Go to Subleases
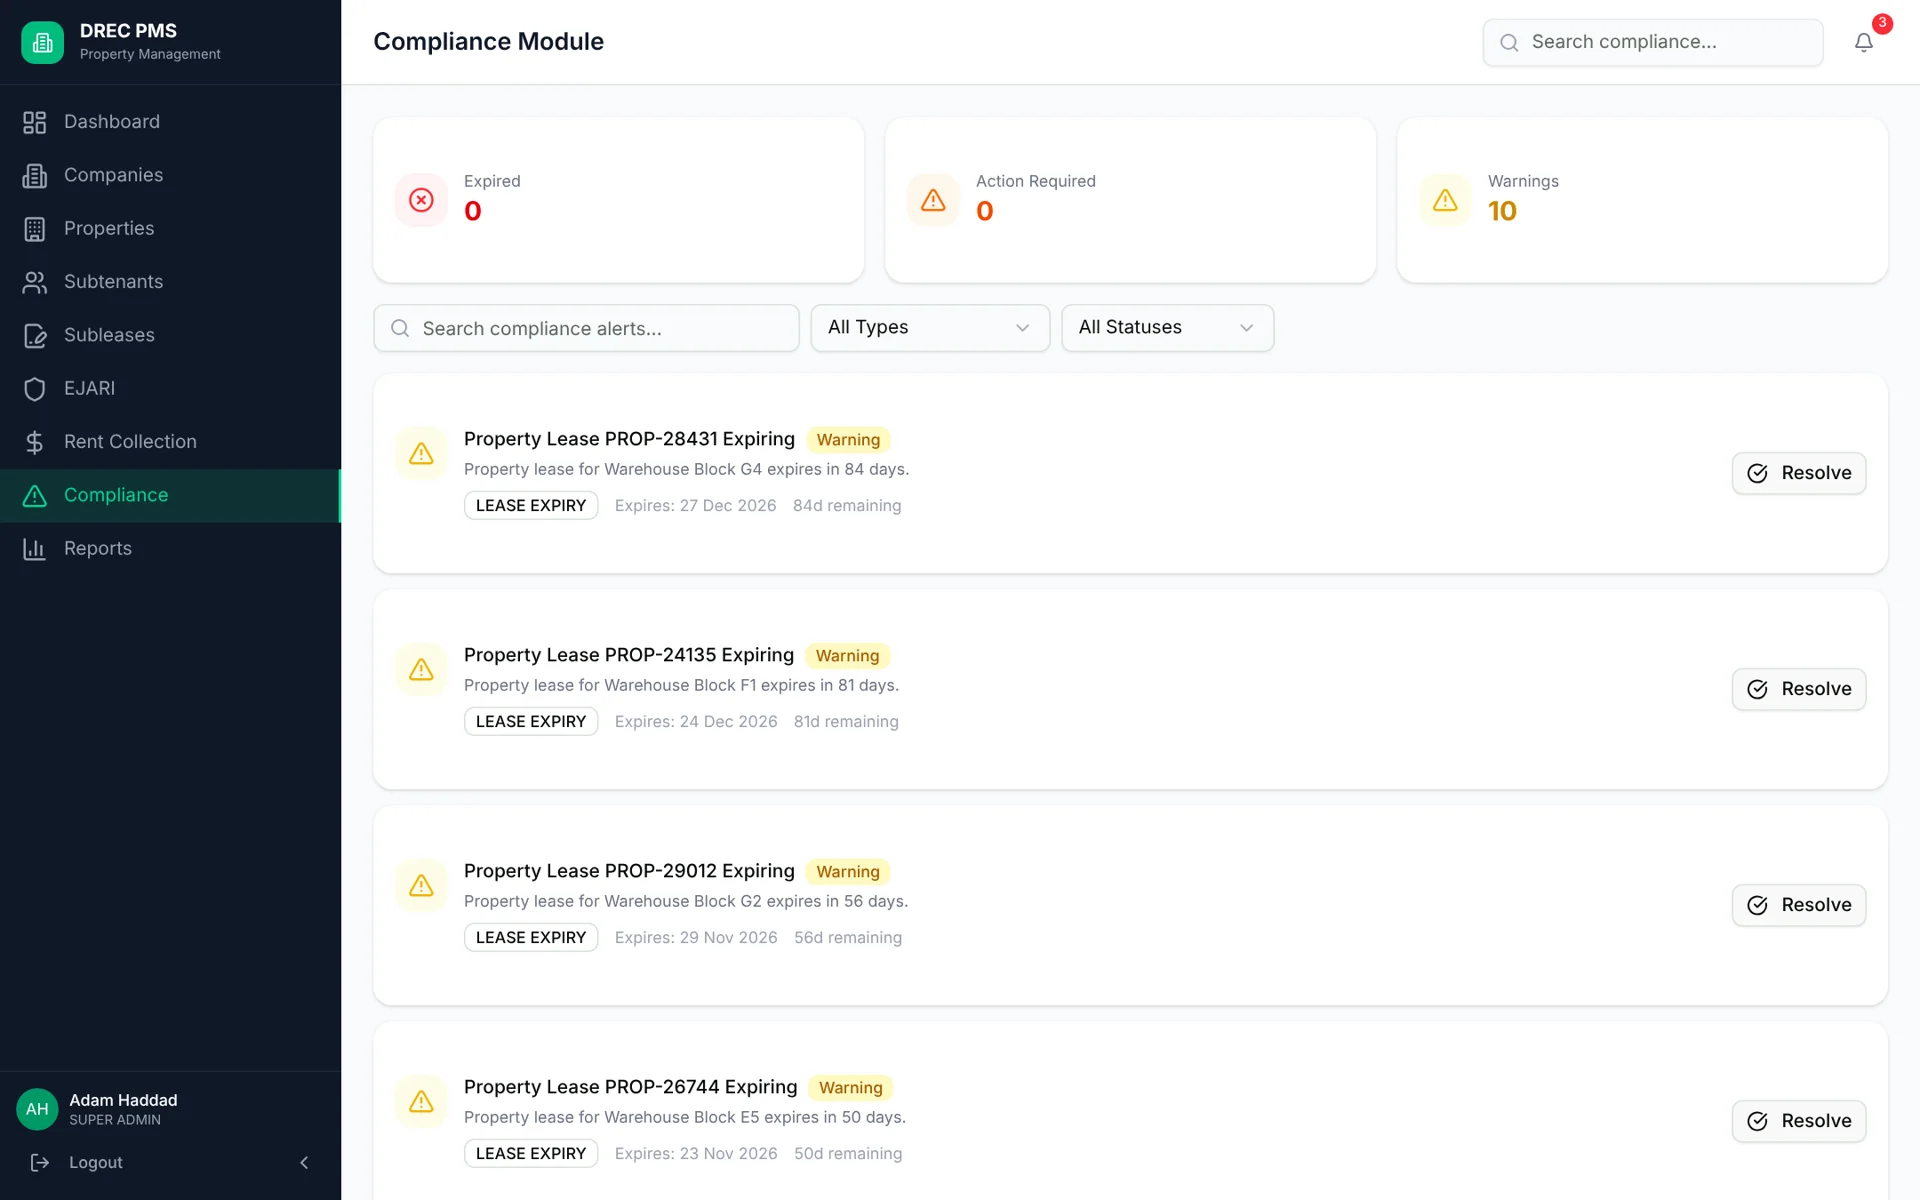The height and width of the screenshot is (1200, 1920). point(170,335)
